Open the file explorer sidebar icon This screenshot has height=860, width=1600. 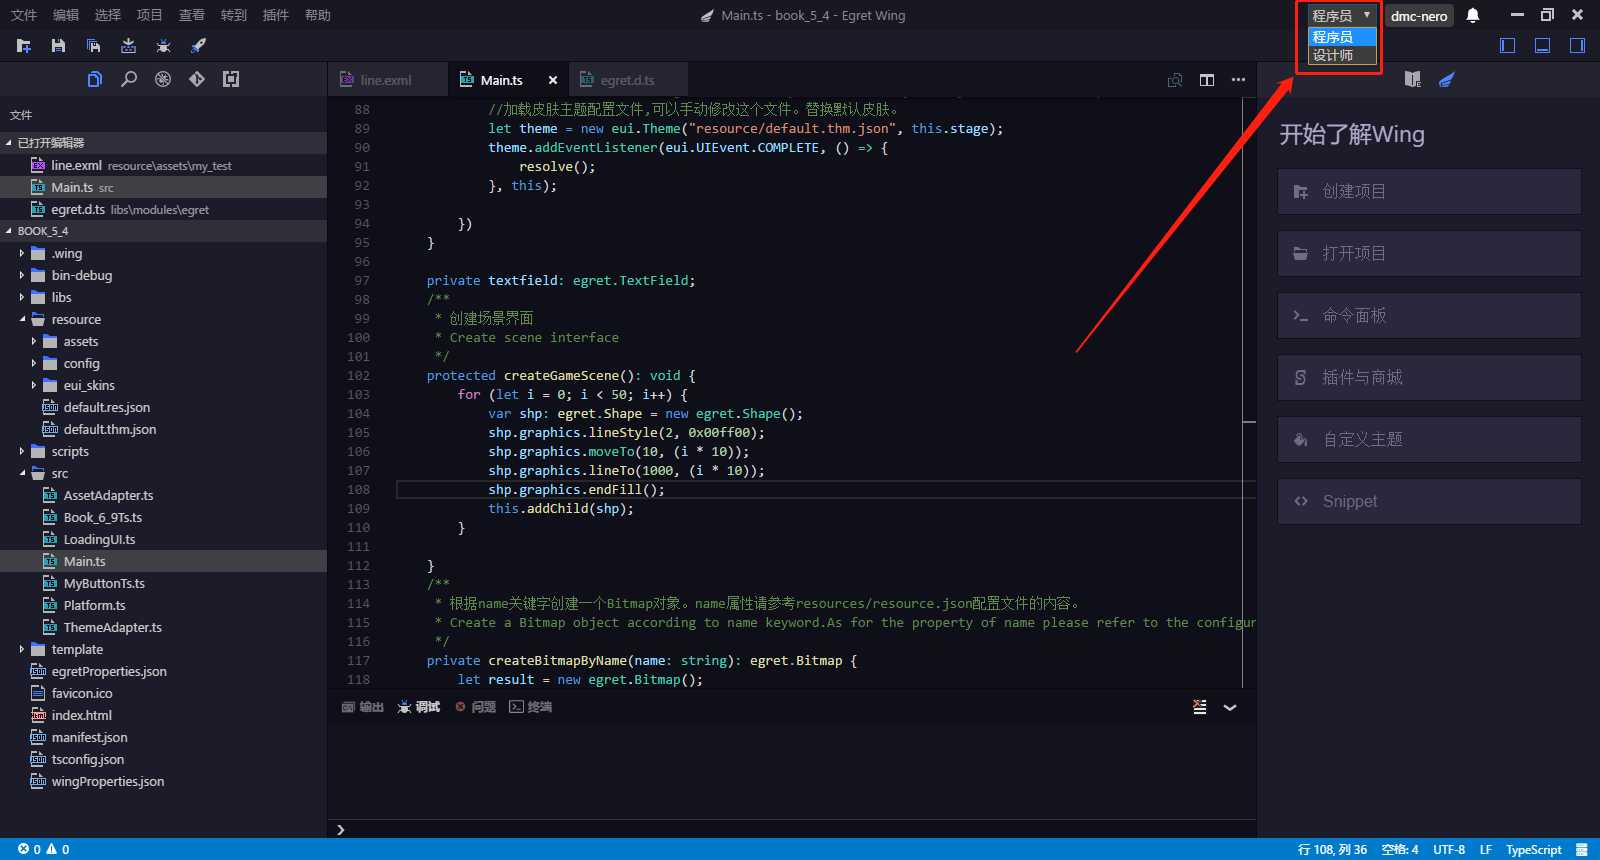[x=95, y=79]
